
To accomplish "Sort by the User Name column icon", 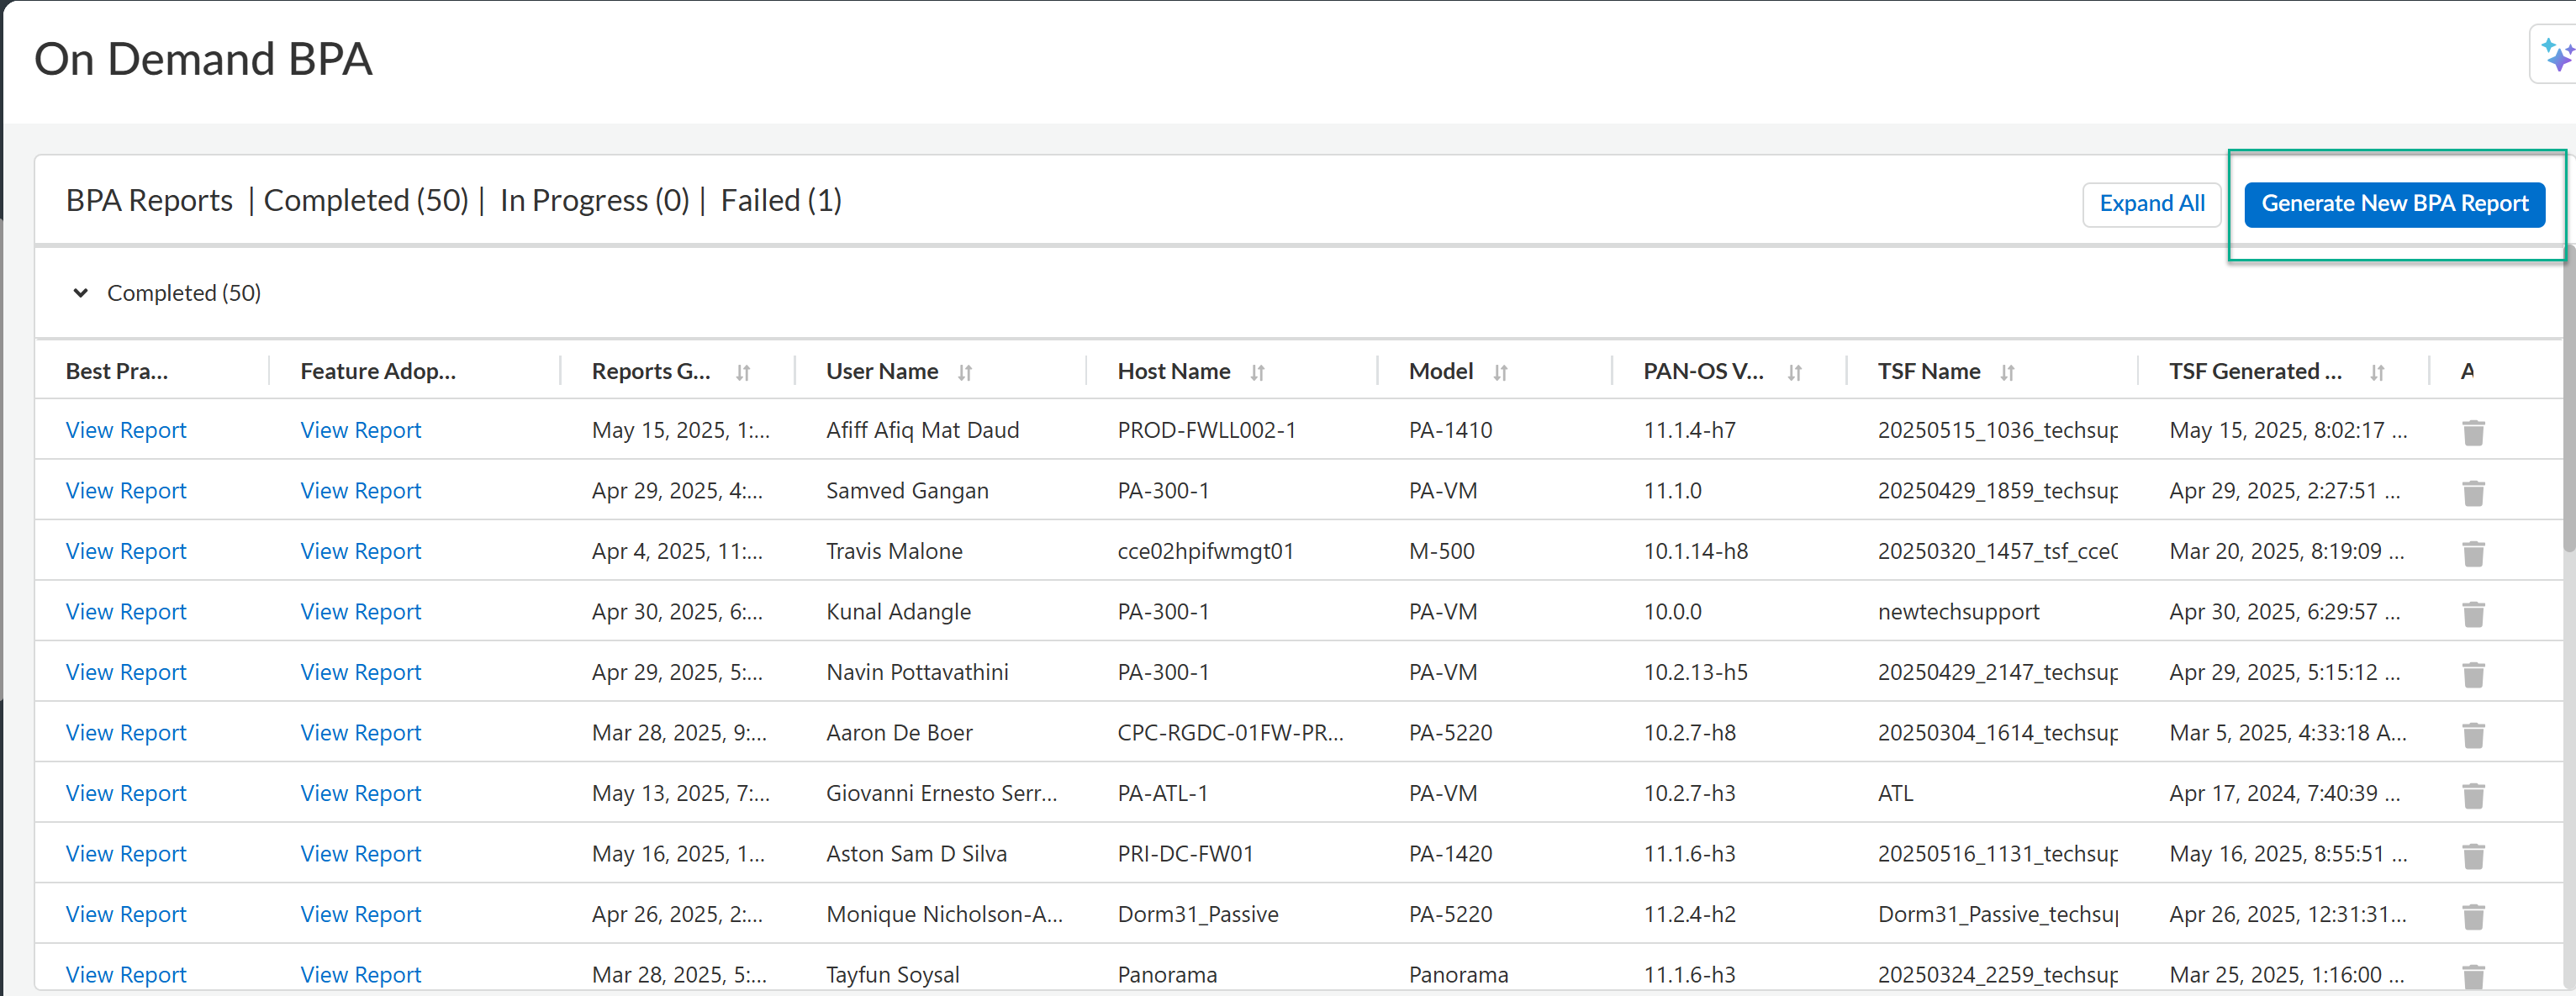I will click(x=965, y=373).
